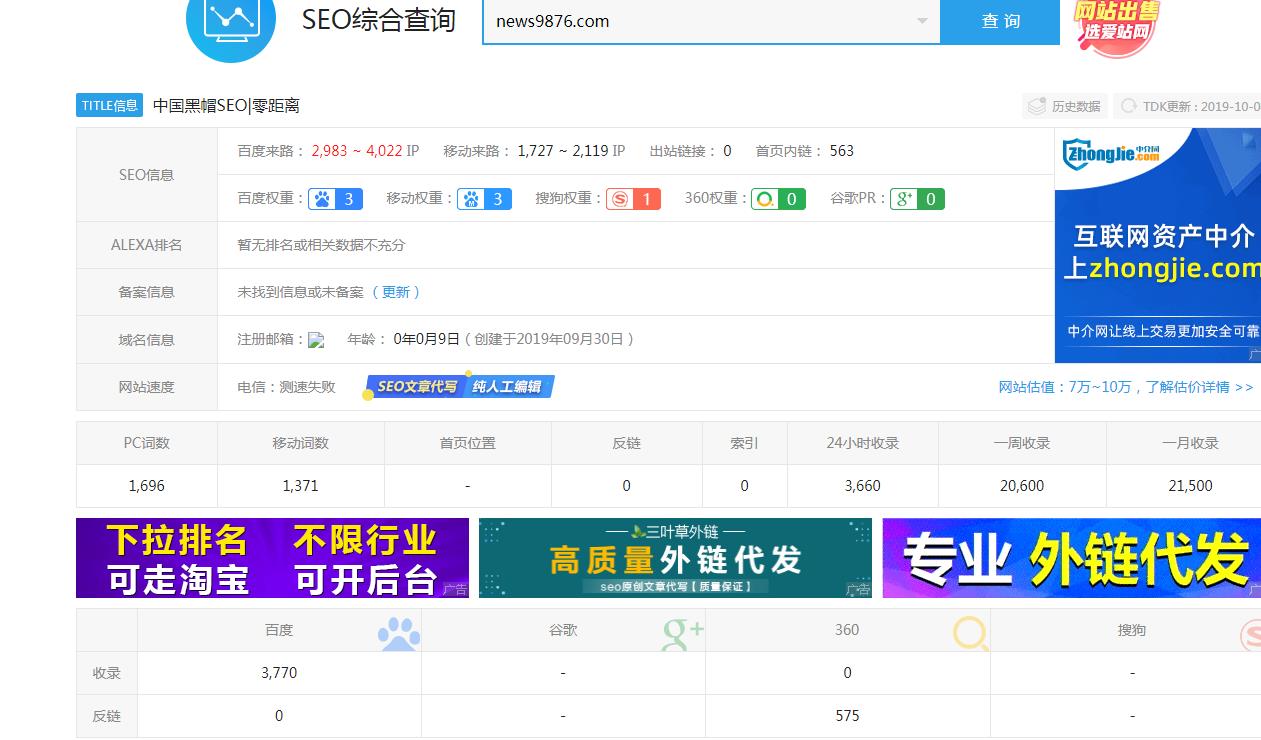Click the 24小时收录 value 3,660
The width and height of the screenshot is (1261, 740).
pyautogui.click(x=862, y=486)
